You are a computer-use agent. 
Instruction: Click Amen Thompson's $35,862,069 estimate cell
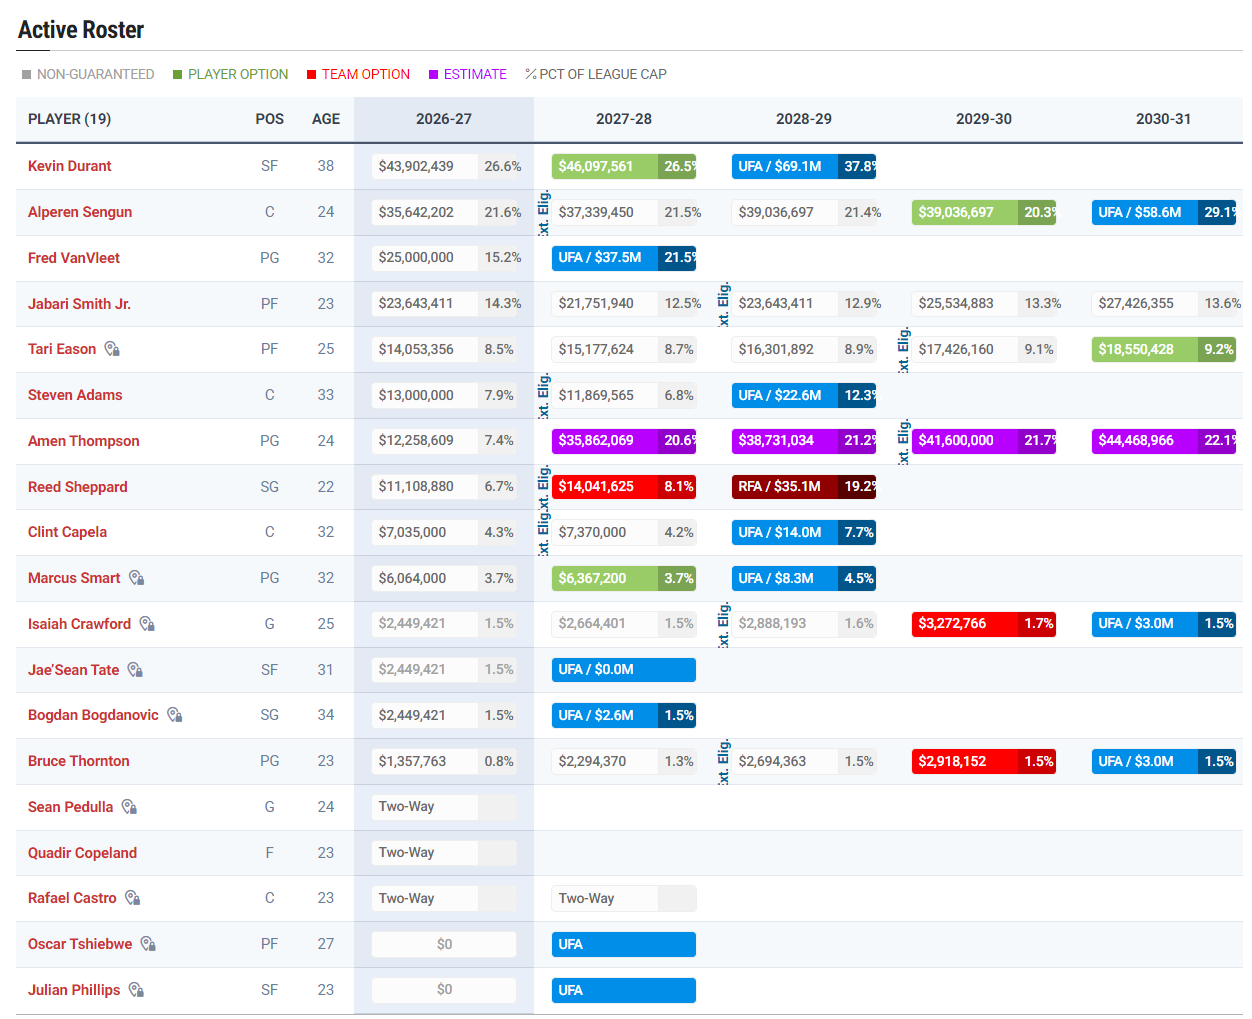pyautogui.click(x=624, y=441)
